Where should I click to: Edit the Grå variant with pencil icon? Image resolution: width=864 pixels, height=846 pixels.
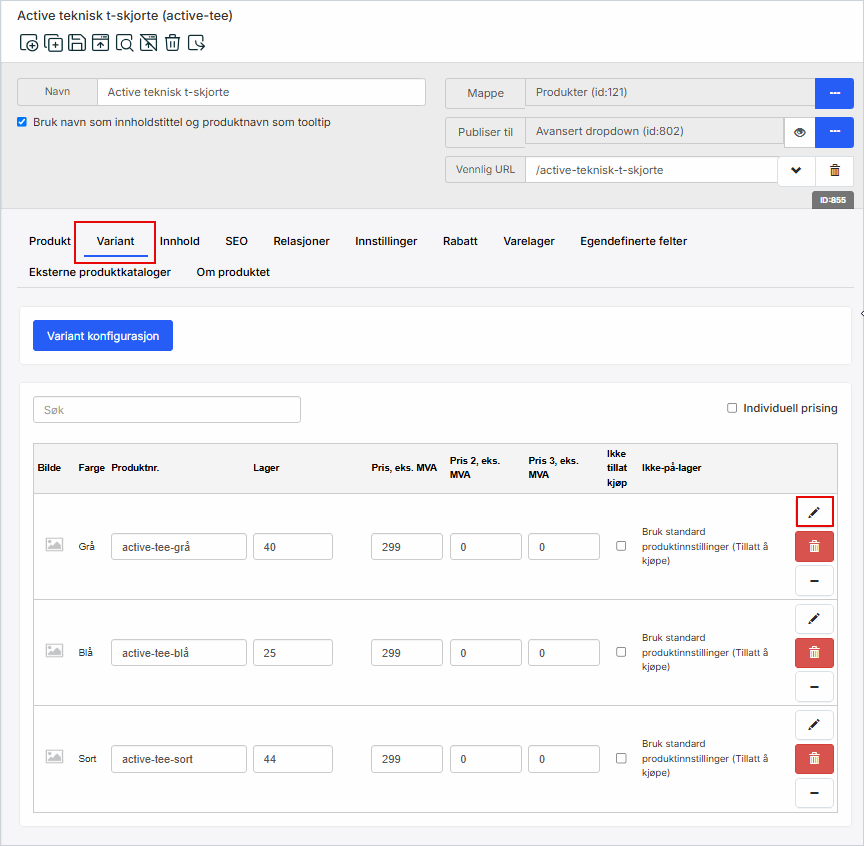point(814,512)
